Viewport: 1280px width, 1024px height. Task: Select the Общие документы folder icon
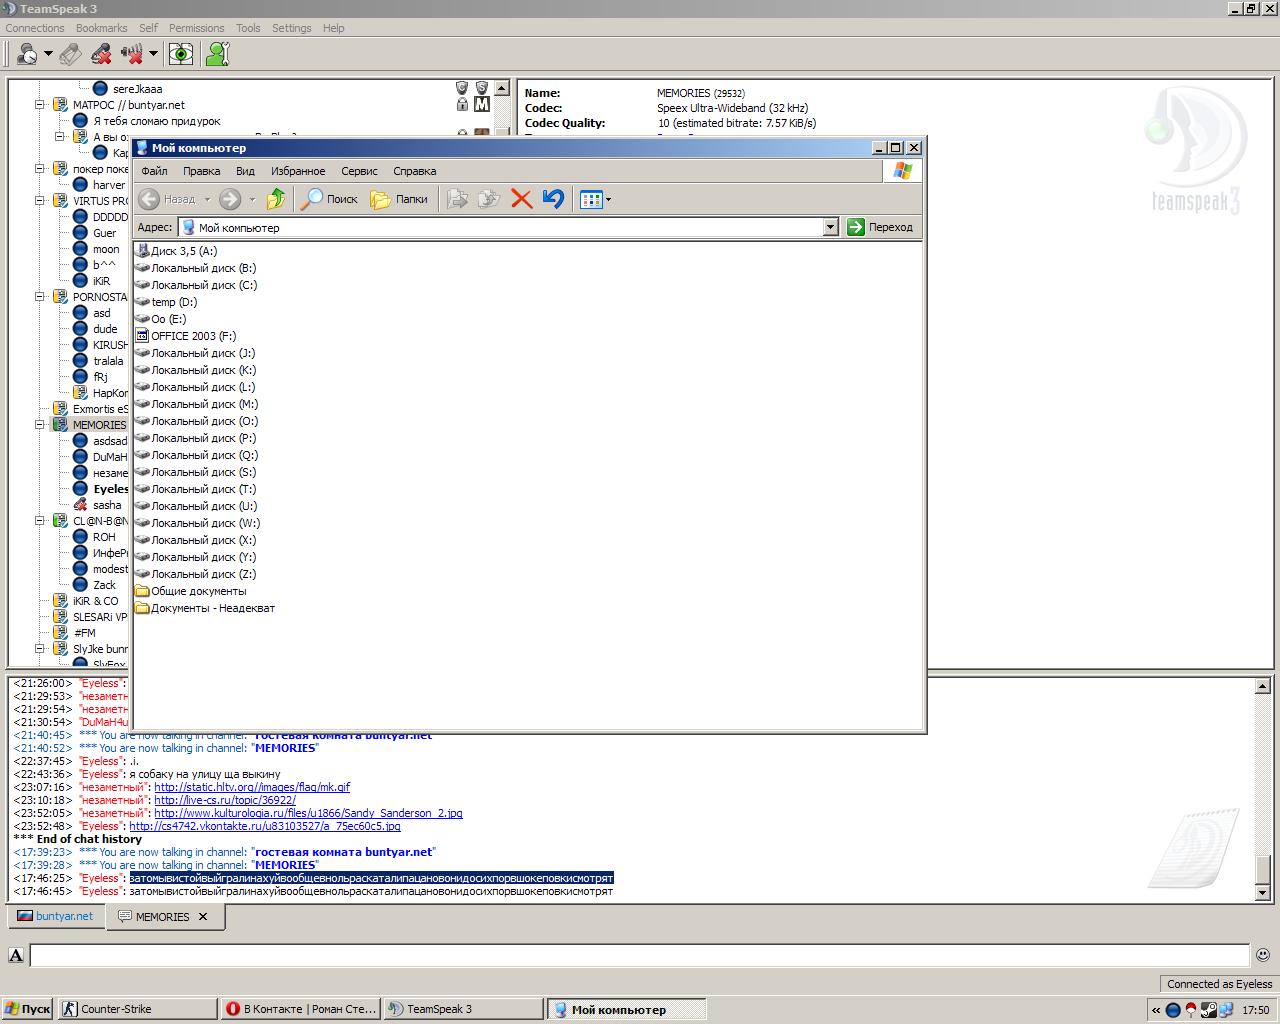pos(142,591)
